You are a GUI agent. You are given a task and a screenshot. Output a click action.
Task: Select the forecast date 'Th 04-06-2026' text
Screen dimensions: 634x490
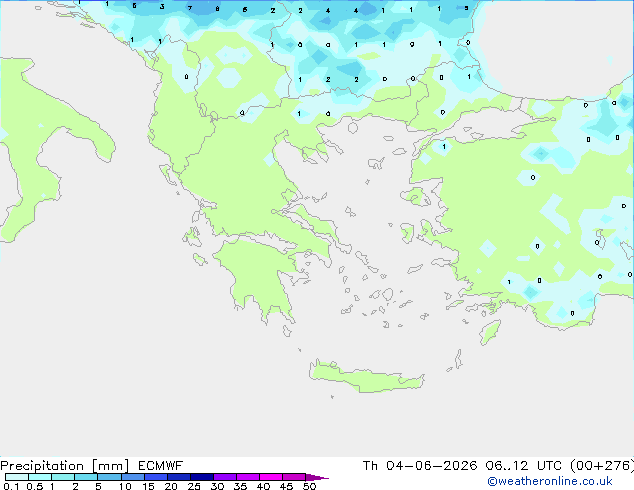[x=420, y=466]
